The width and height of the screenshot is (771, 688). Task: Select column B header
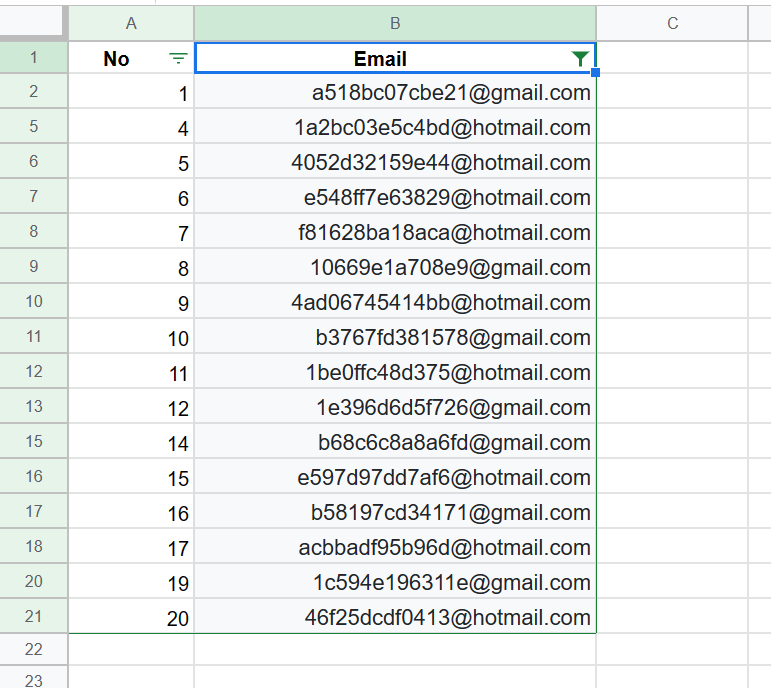(395, 24)
